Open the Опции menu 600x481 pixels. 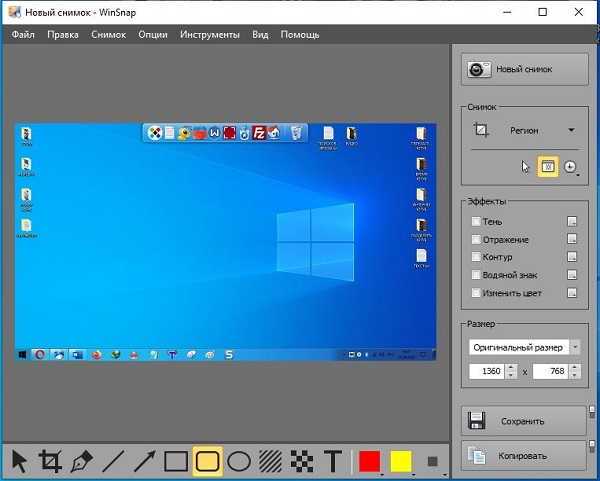click(x=153, y=35)
